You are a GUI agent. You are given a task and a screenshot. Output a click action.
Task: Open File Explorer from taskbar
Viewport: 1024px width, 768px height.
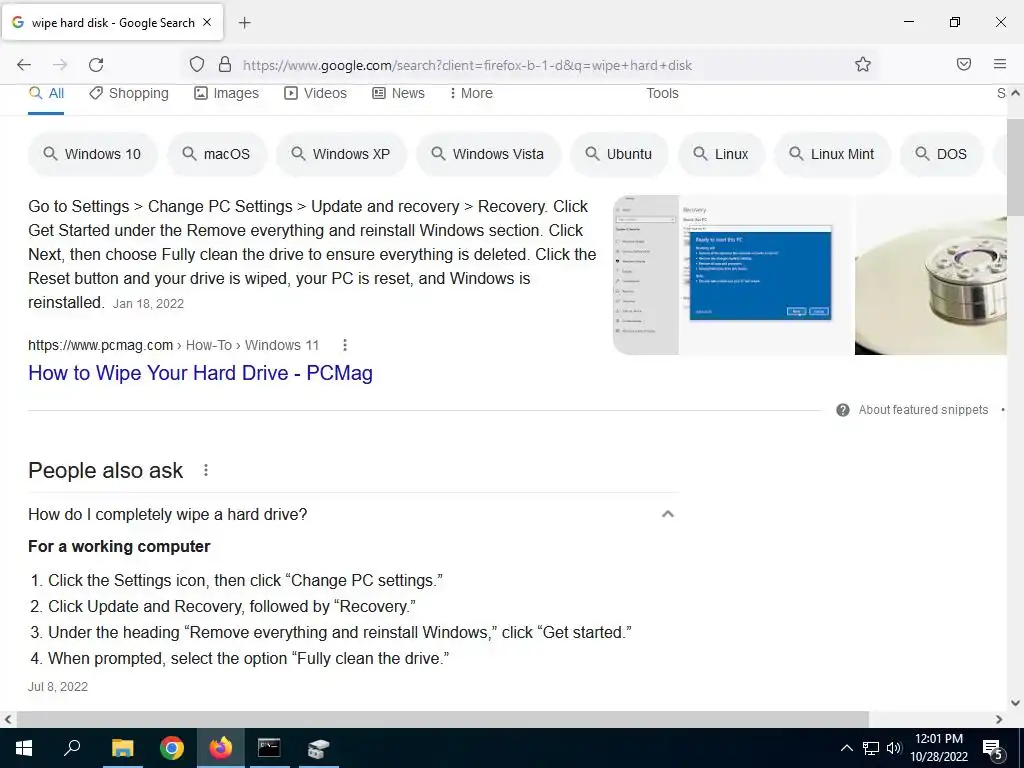tap(122, 748)
